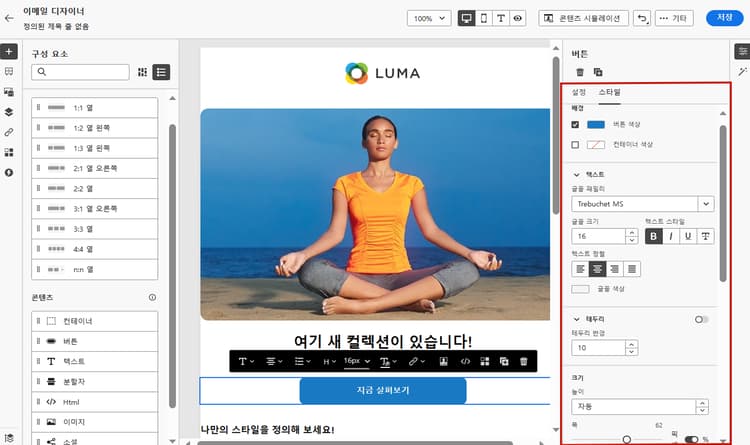Delete the button using trash icon under 버튼
The image size is (750, 445).
point(580,72)
